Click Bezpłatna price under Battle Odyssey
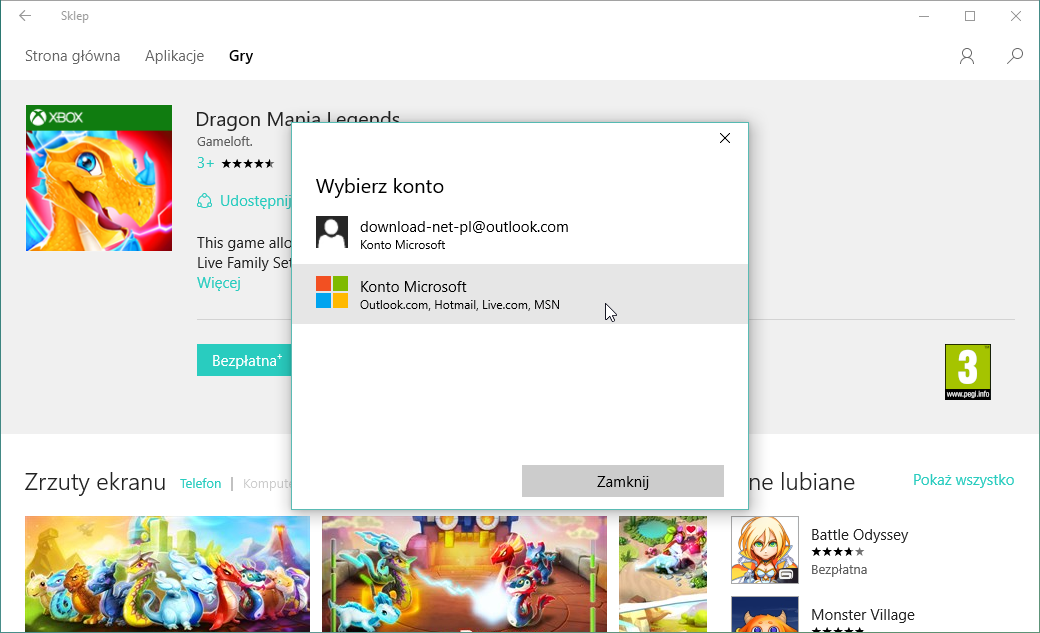Screen dimensions: 1040x633 839,569
